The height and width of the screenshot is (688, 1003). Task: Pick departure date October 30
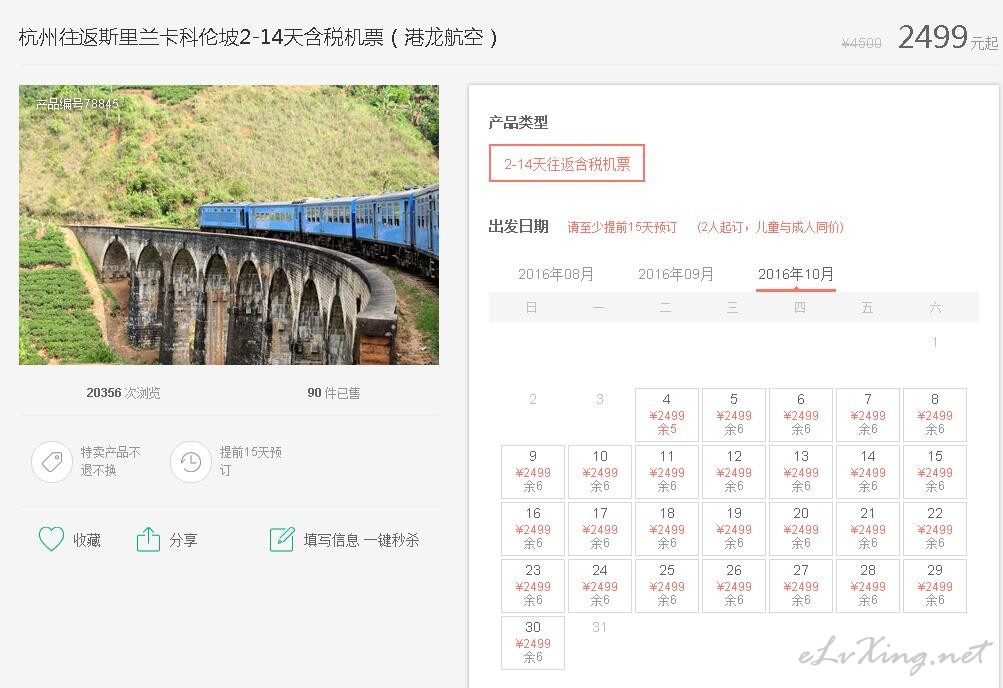click(533, 642)
